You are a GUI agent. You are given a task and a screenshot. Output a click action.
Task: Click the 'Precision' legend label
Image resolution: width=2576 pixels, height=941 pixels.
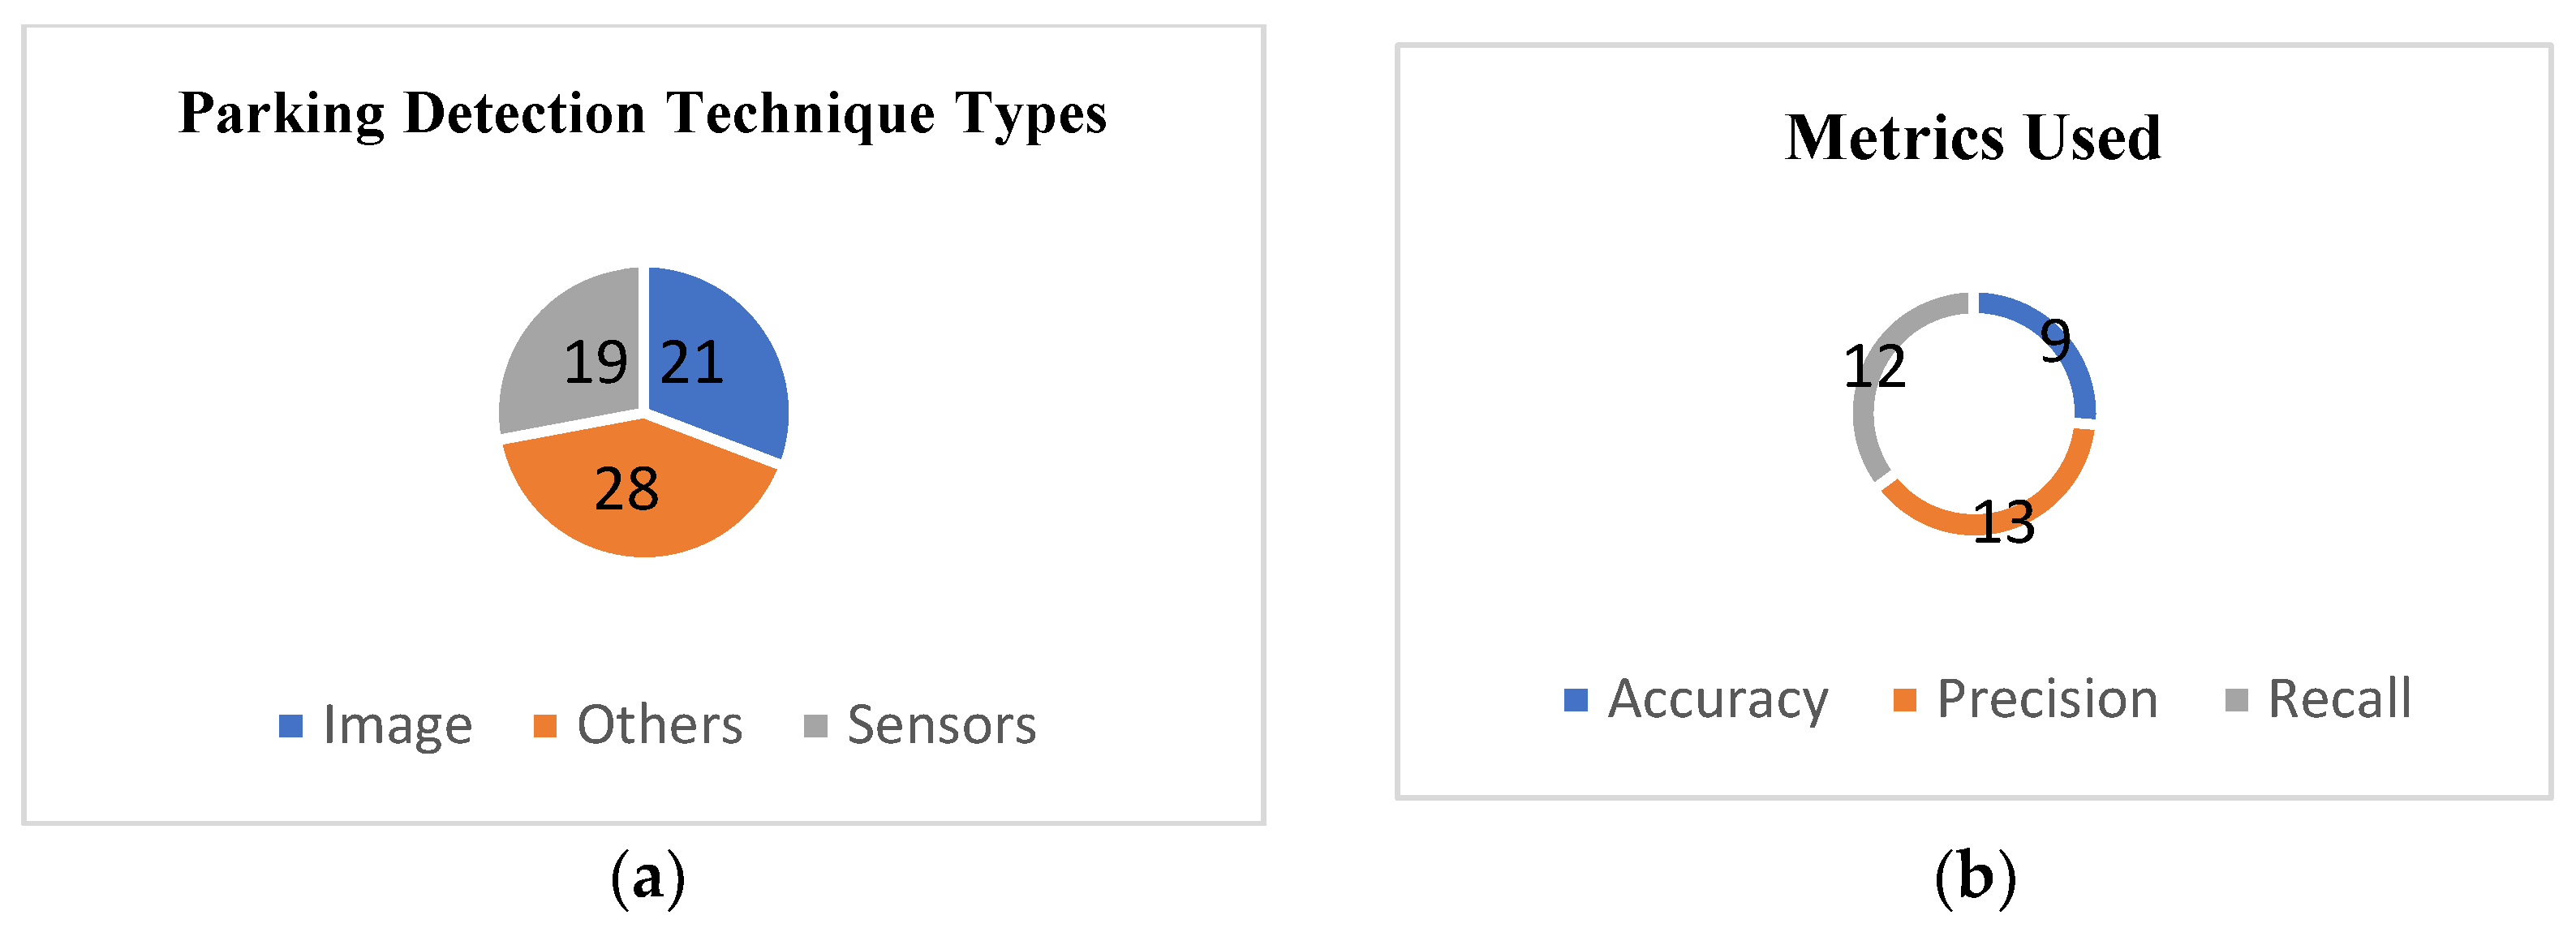pos(2047,700)
